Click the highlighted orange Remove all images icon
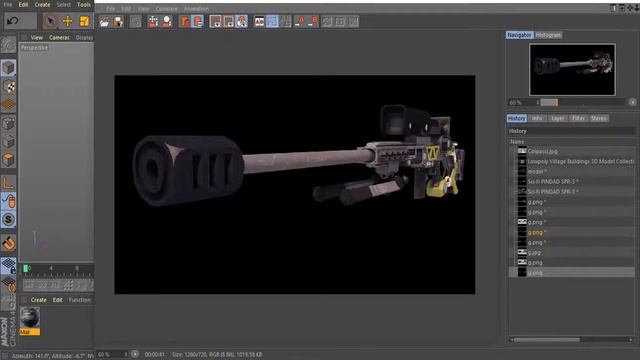Viewport: 640px width, 360px height. [198, 22]
